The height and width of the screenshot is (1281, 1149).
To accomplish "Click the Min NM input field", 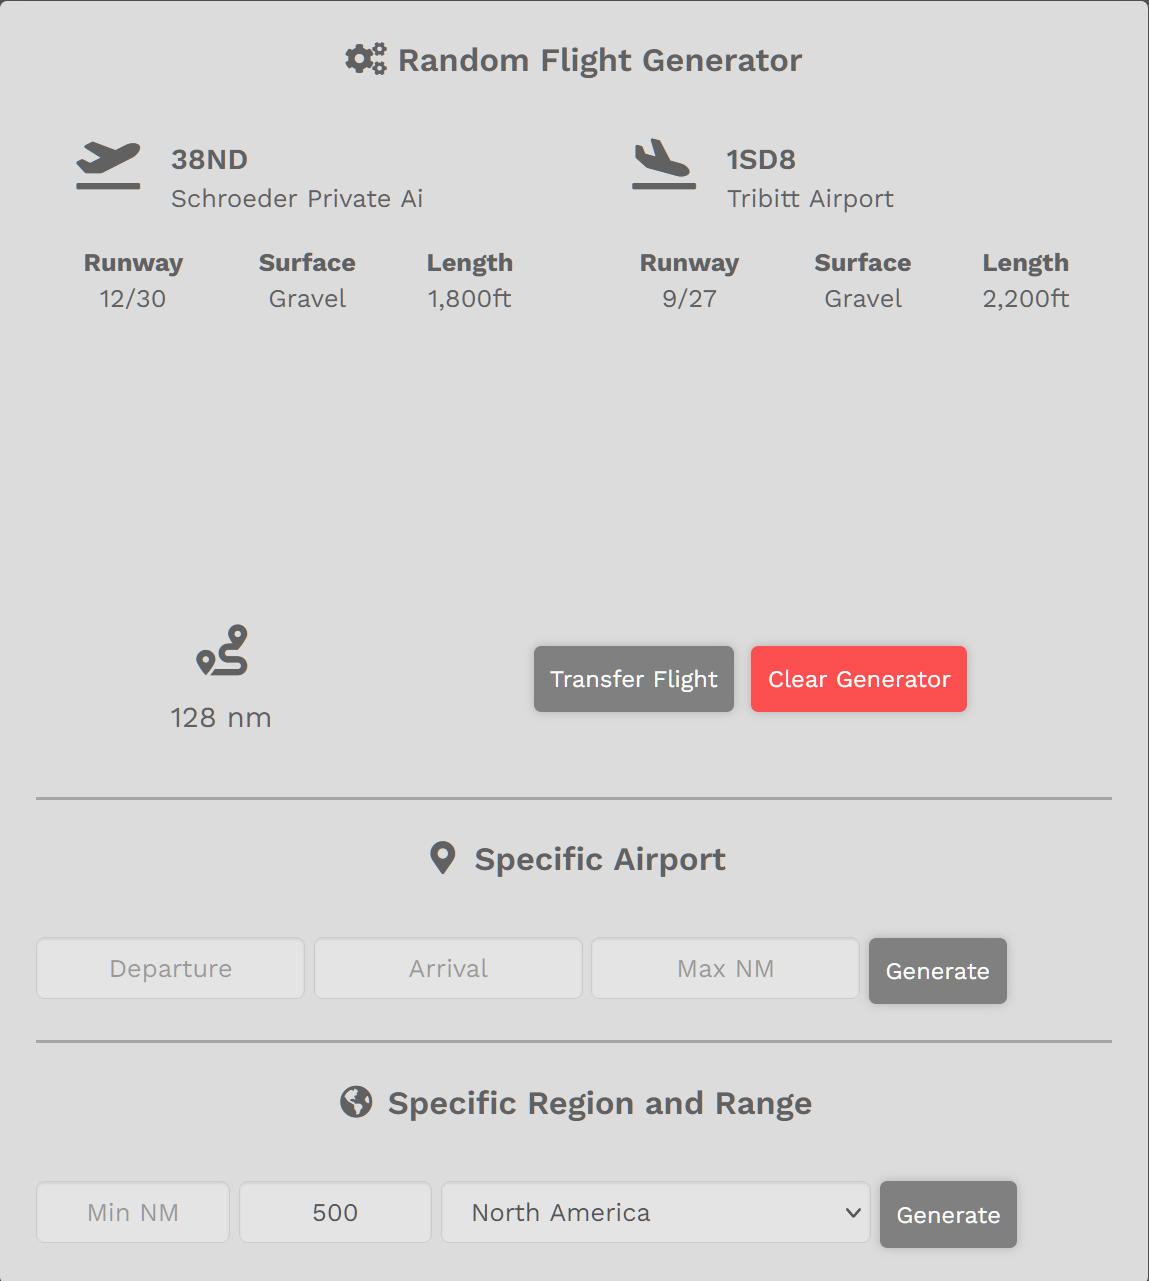I will (133, 1212).
